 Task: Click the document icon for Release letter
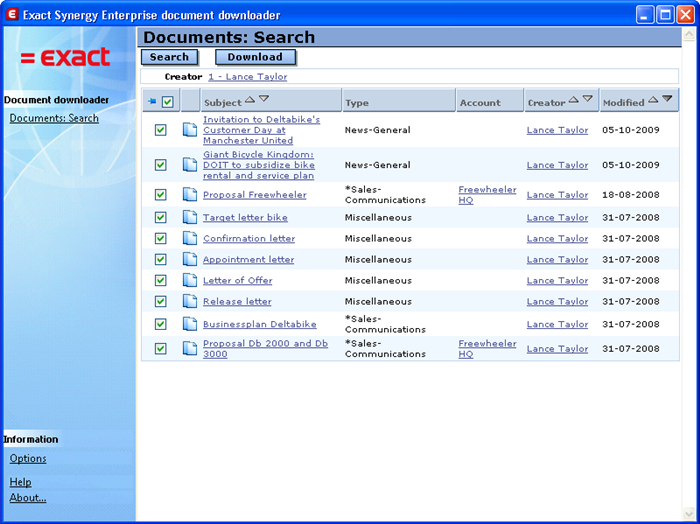[190, 301]
